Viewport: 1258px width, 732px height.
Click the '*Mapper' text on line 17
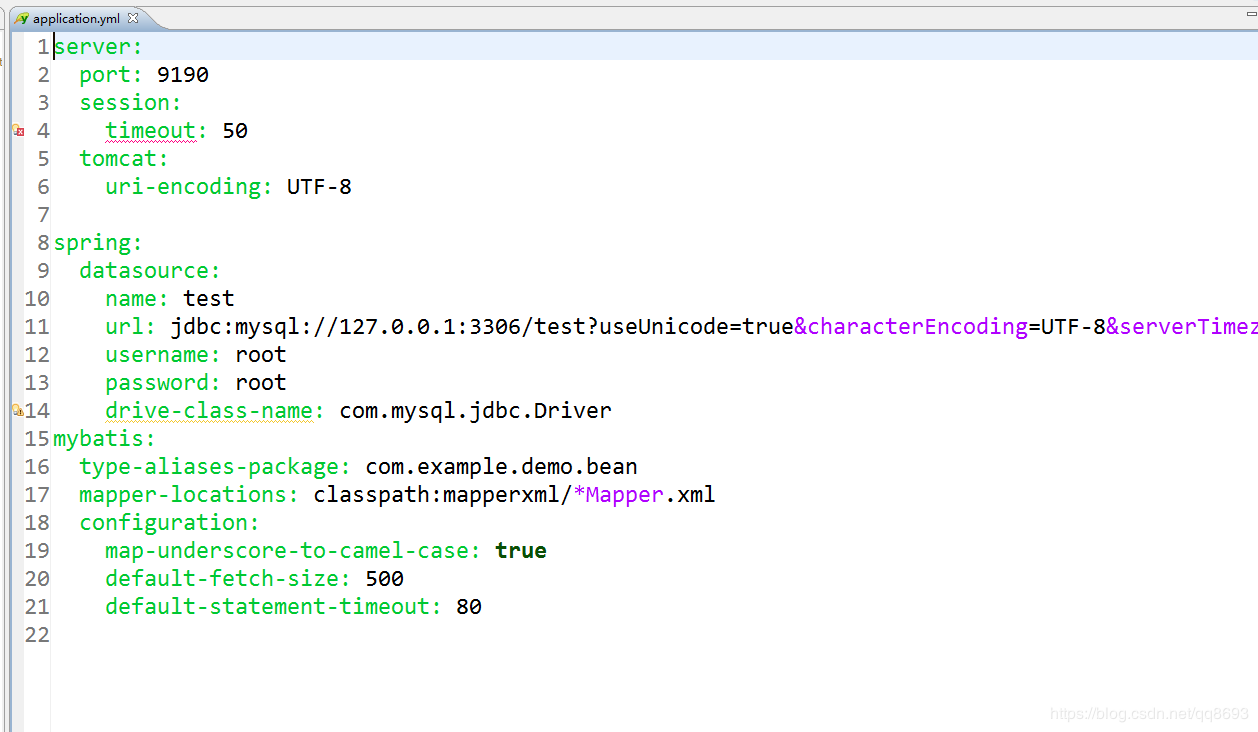[619, 495]
